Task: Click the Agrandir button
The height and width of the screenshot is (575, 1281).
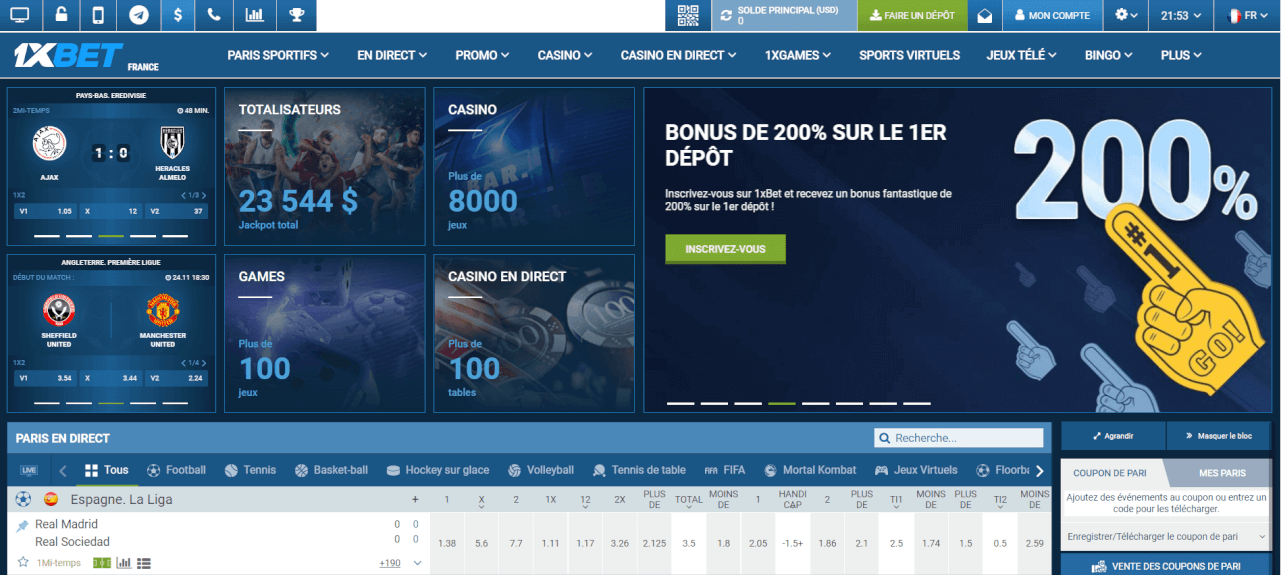Action: point(1113,436)
